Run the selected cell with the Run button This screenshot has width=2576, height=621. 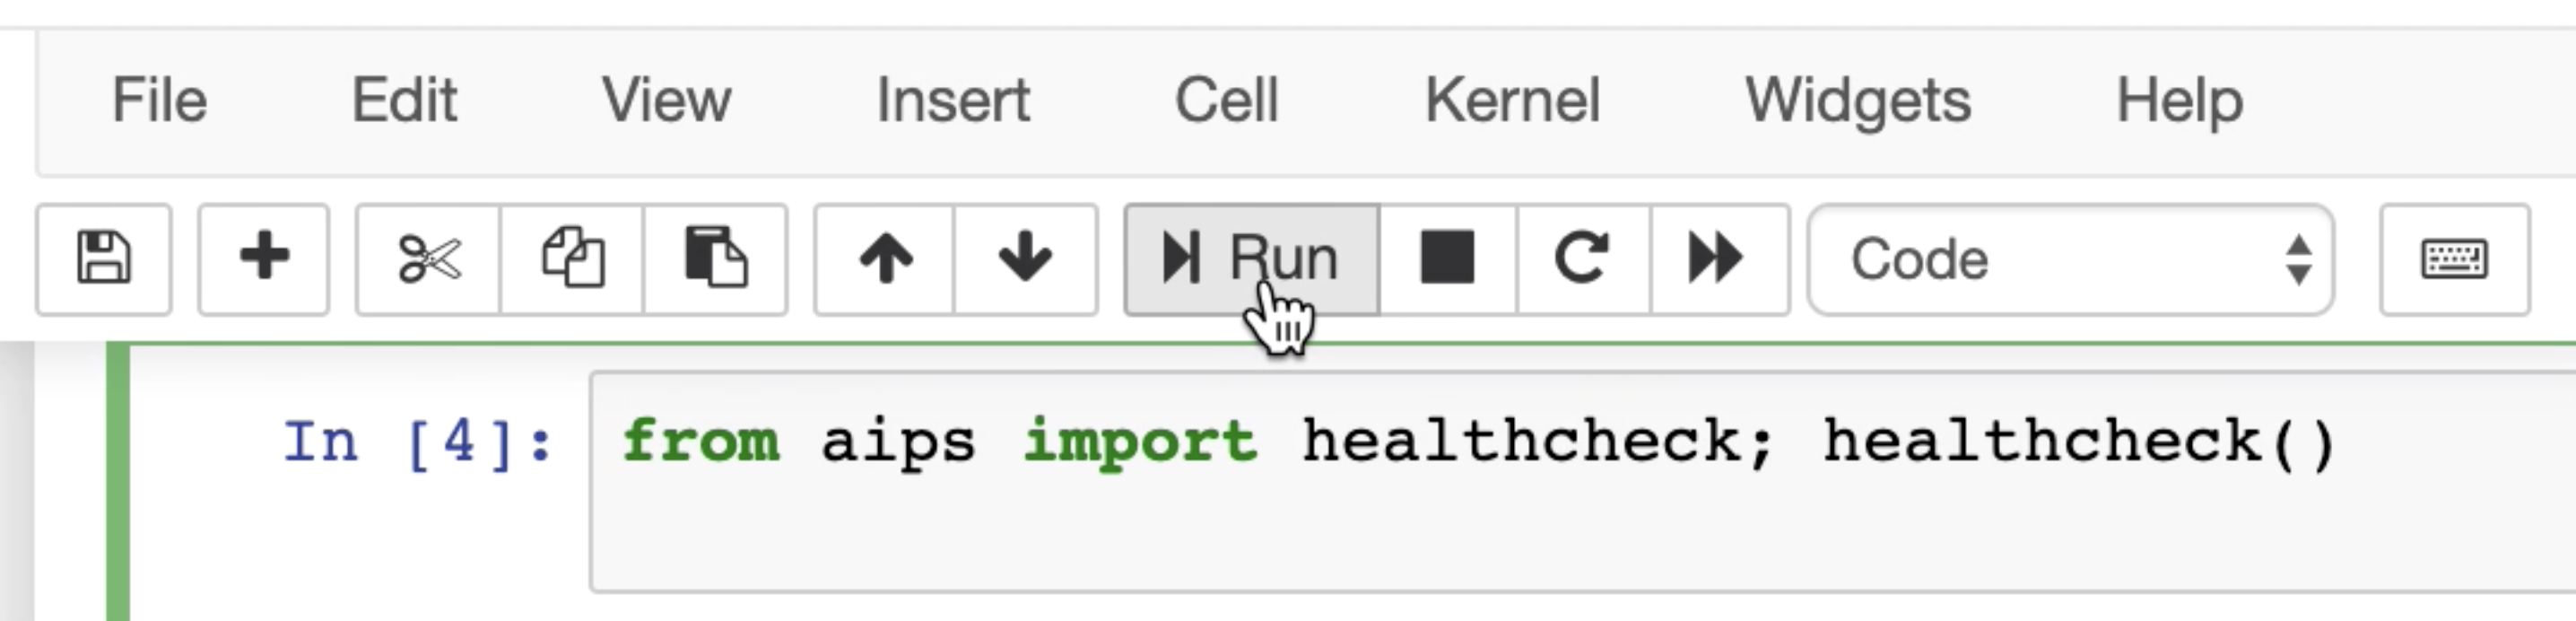[x=1250, y=258]
